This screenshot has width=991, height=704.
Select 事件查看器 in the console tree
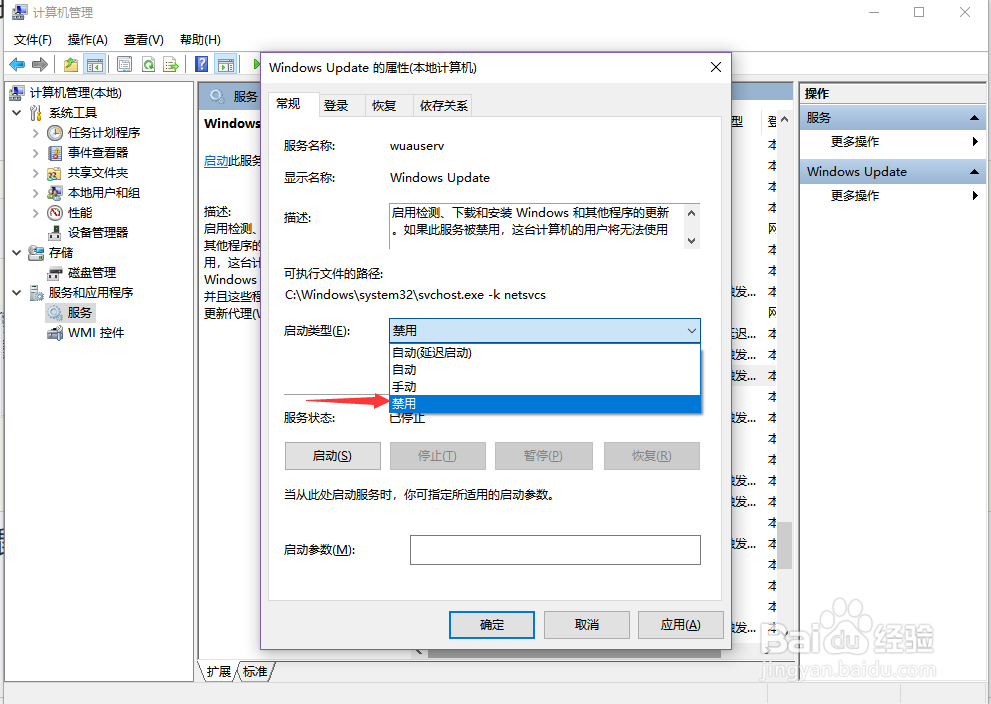[100, 152]
